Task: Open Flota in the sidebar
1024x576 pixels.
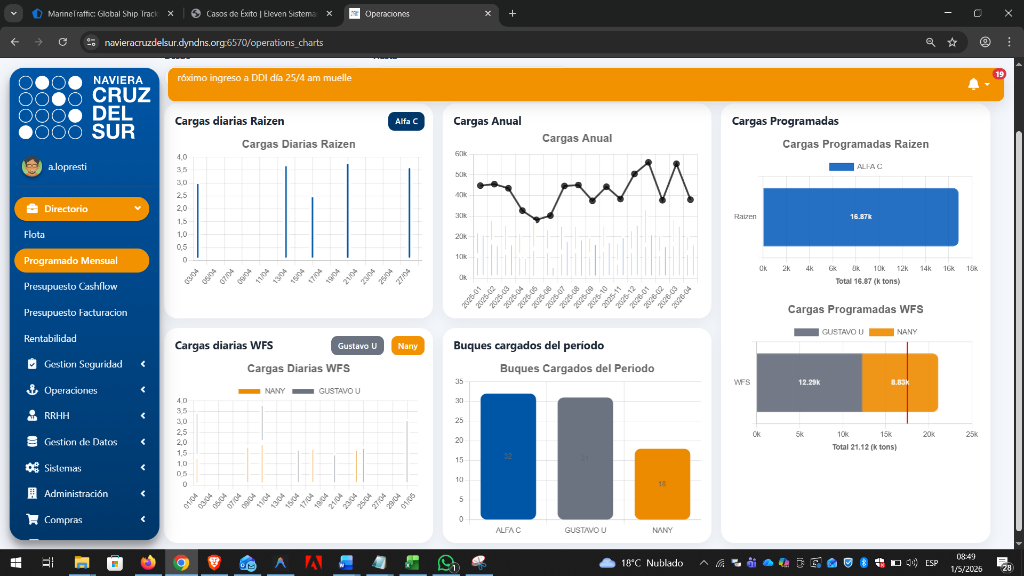Action: (x=35, y=234)
